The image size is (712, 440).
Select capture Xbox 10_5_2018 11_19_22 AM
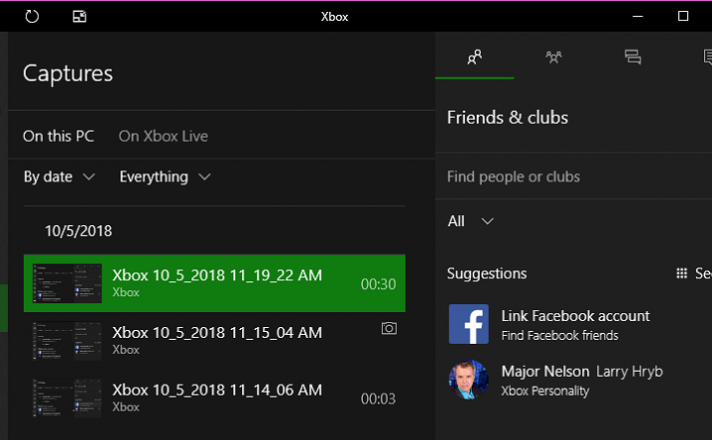[214, 283]
